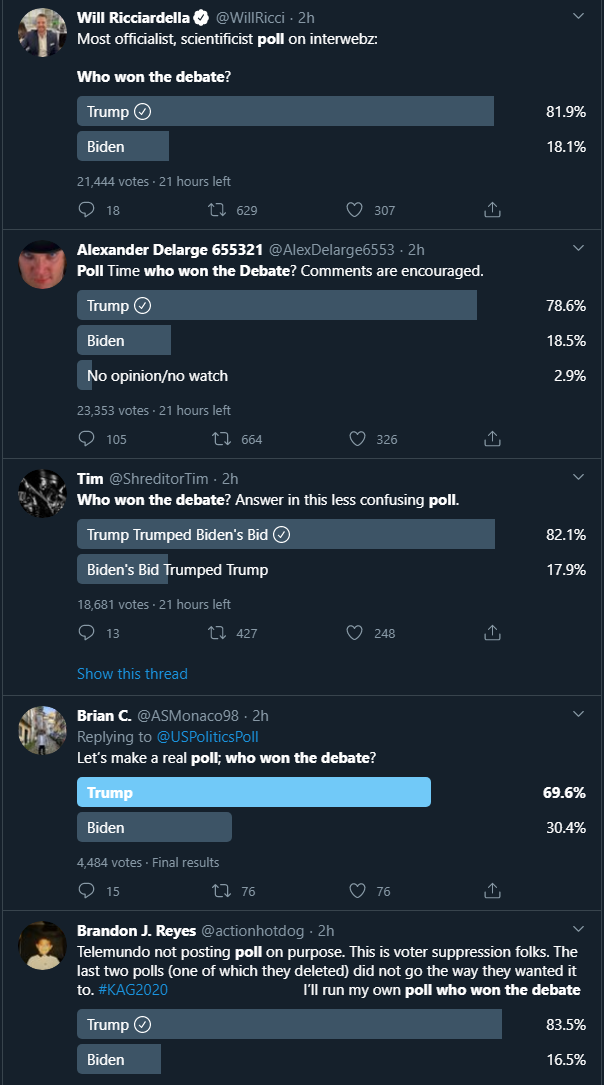The image size is (604, 1085).
Task: Select Biden option in Will Ricciardella's poll
Action: tap(123, 147)
